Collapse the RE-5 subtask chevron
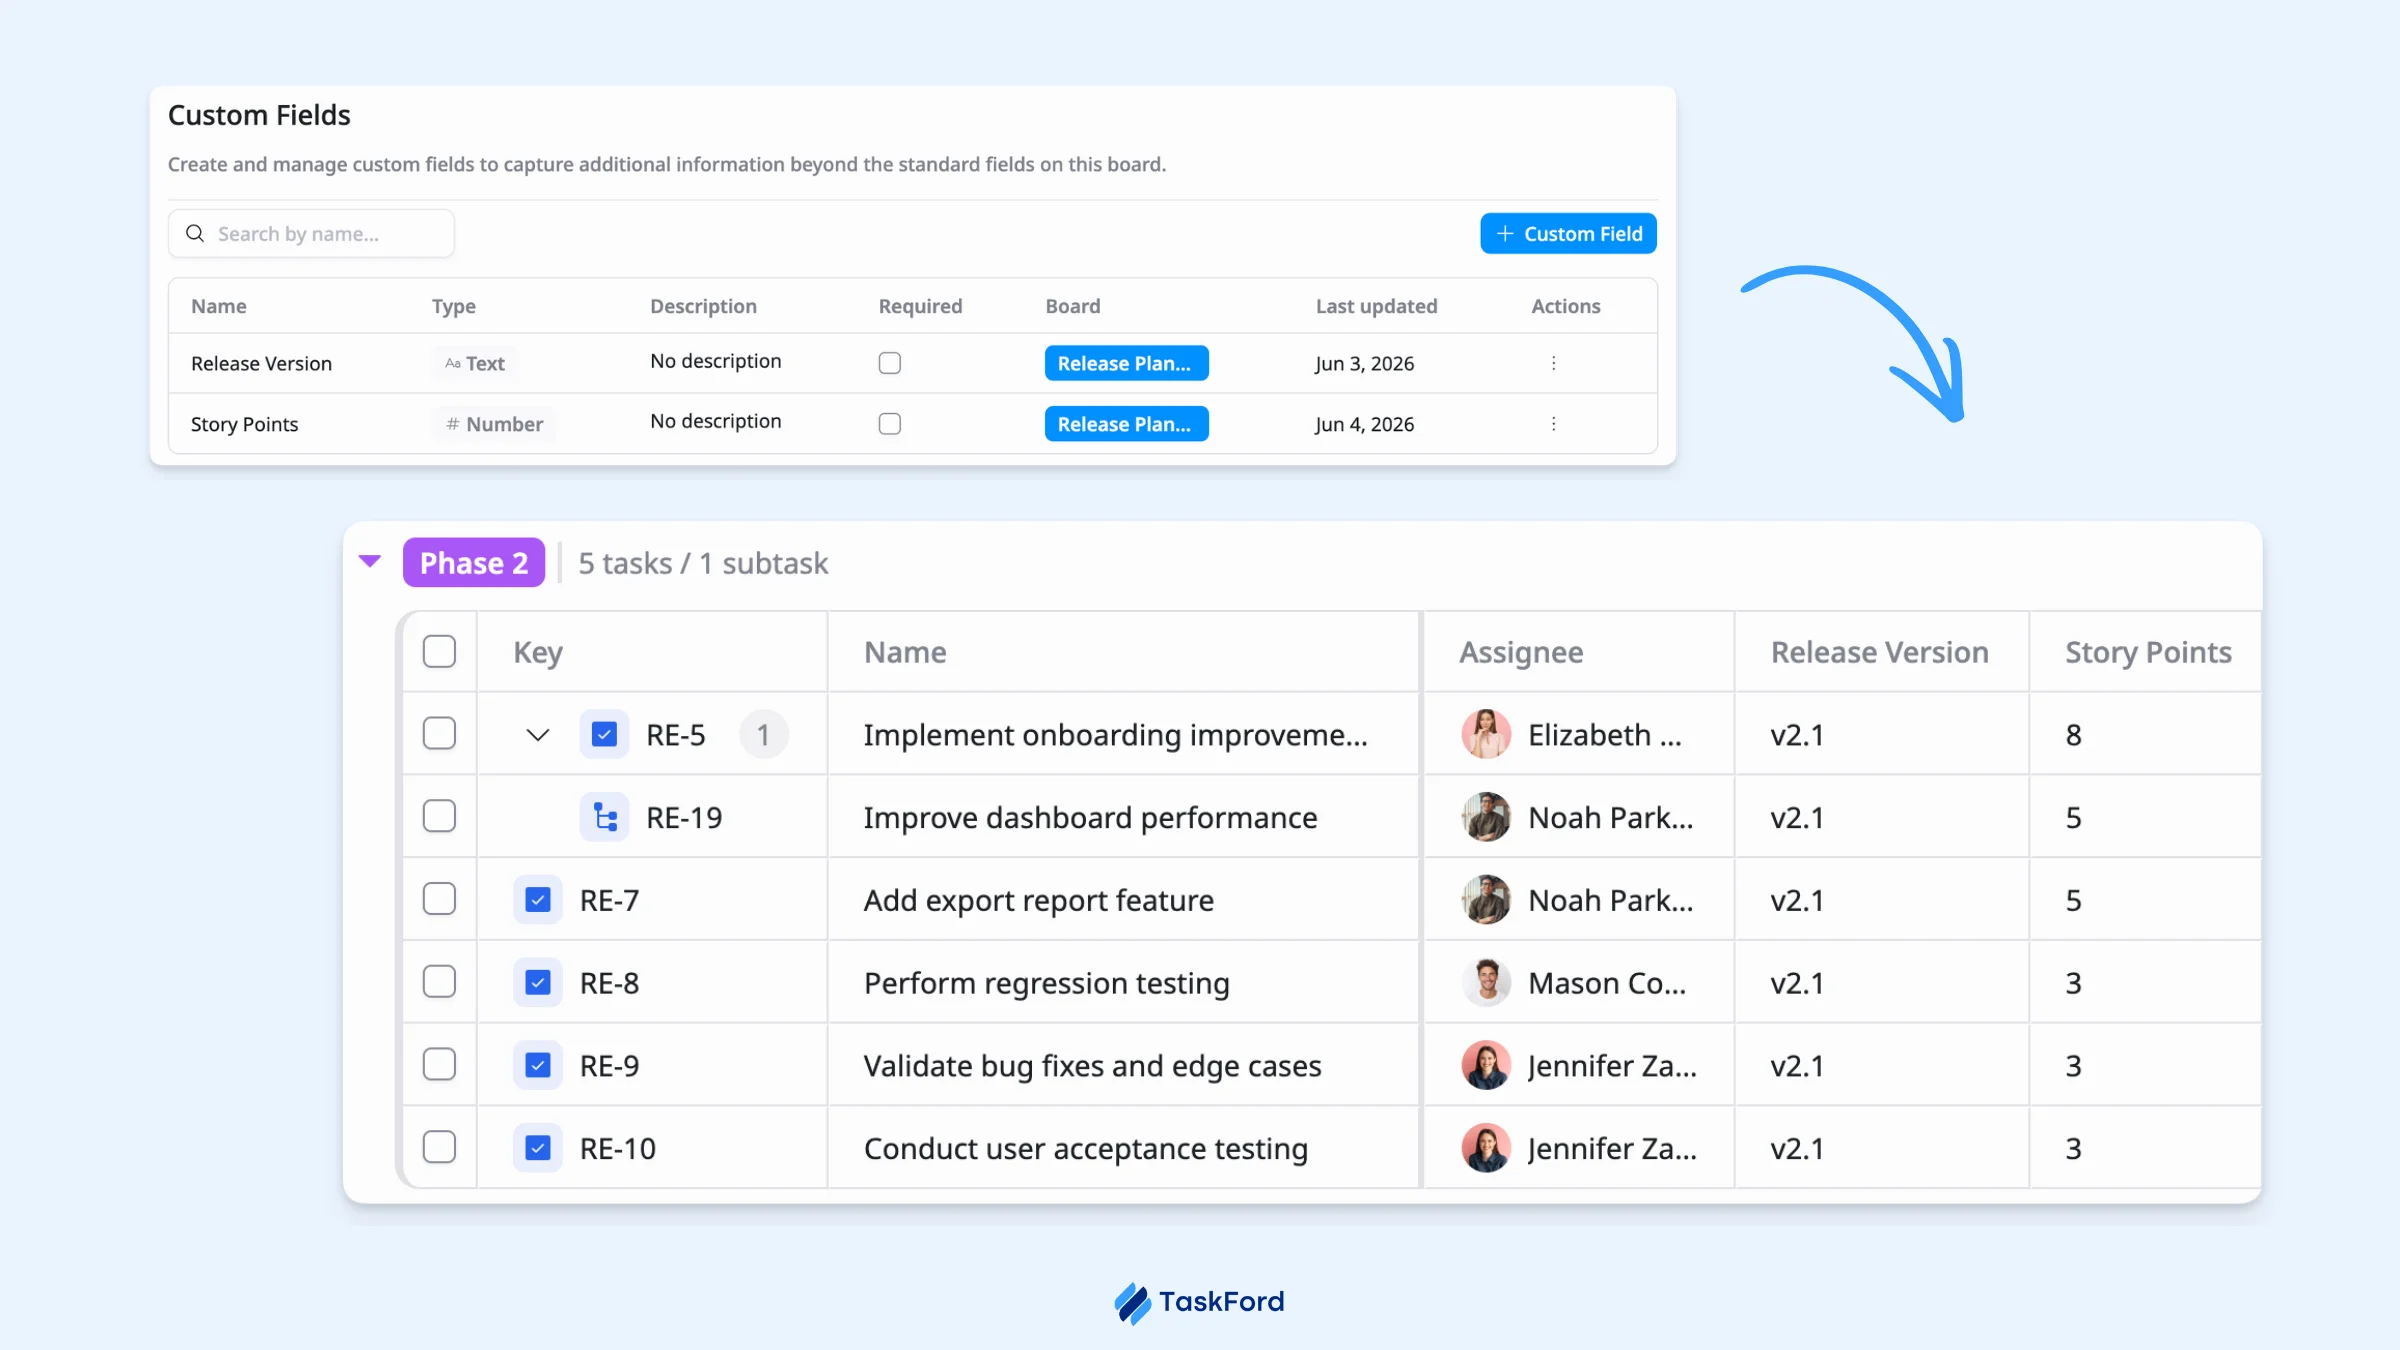Viewport: 2400px width, 1350px height. pyautogui.click(x=538, y=735)
